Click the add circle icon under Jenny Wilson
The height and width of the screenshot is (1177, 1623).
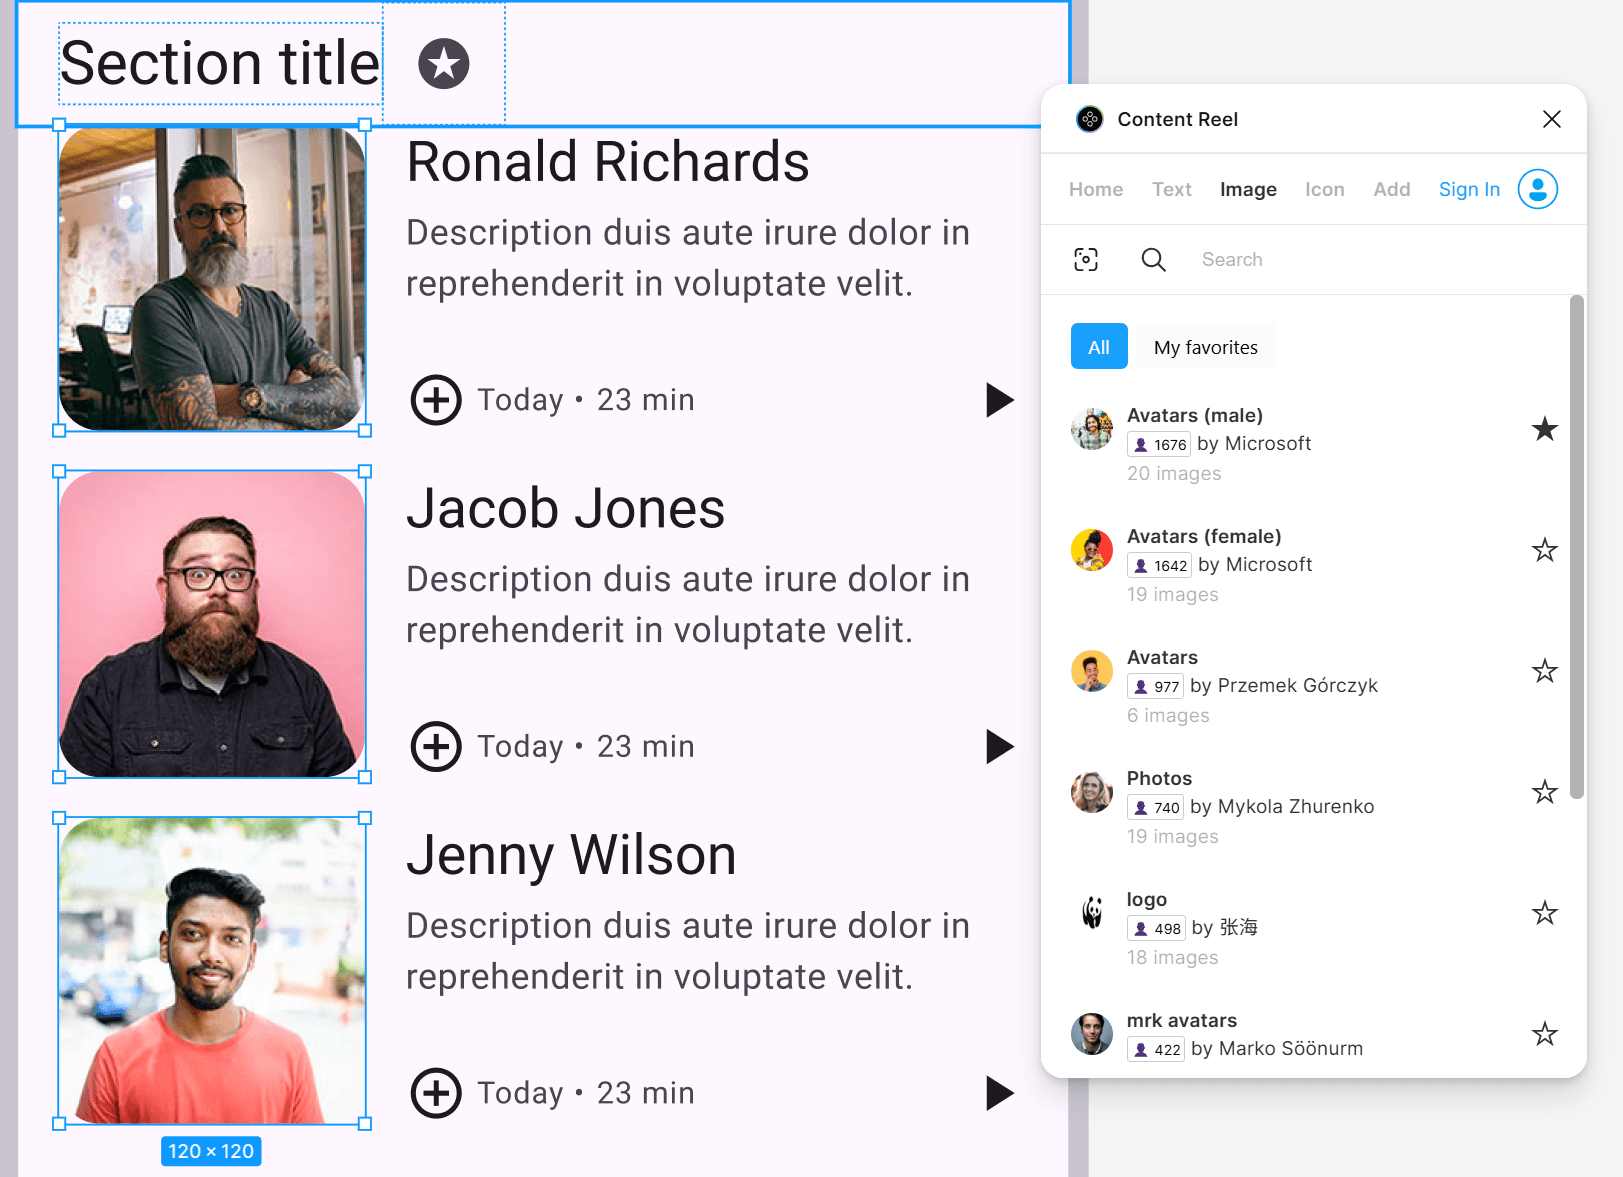pyautogui.click(x=436, y=1093)
